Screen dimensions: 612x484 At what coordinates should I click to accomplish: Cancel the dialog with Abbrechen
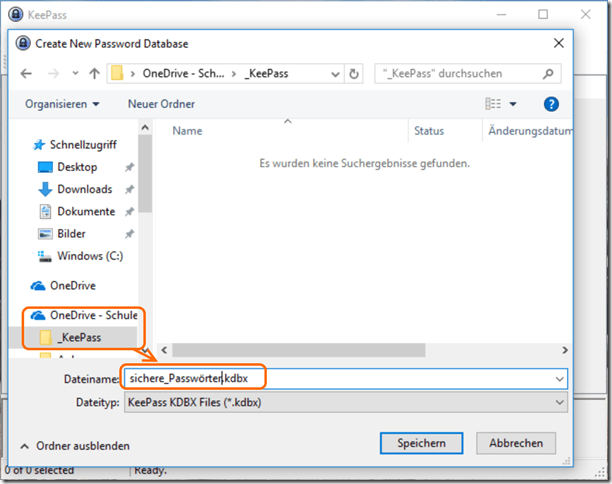[516, 443]
